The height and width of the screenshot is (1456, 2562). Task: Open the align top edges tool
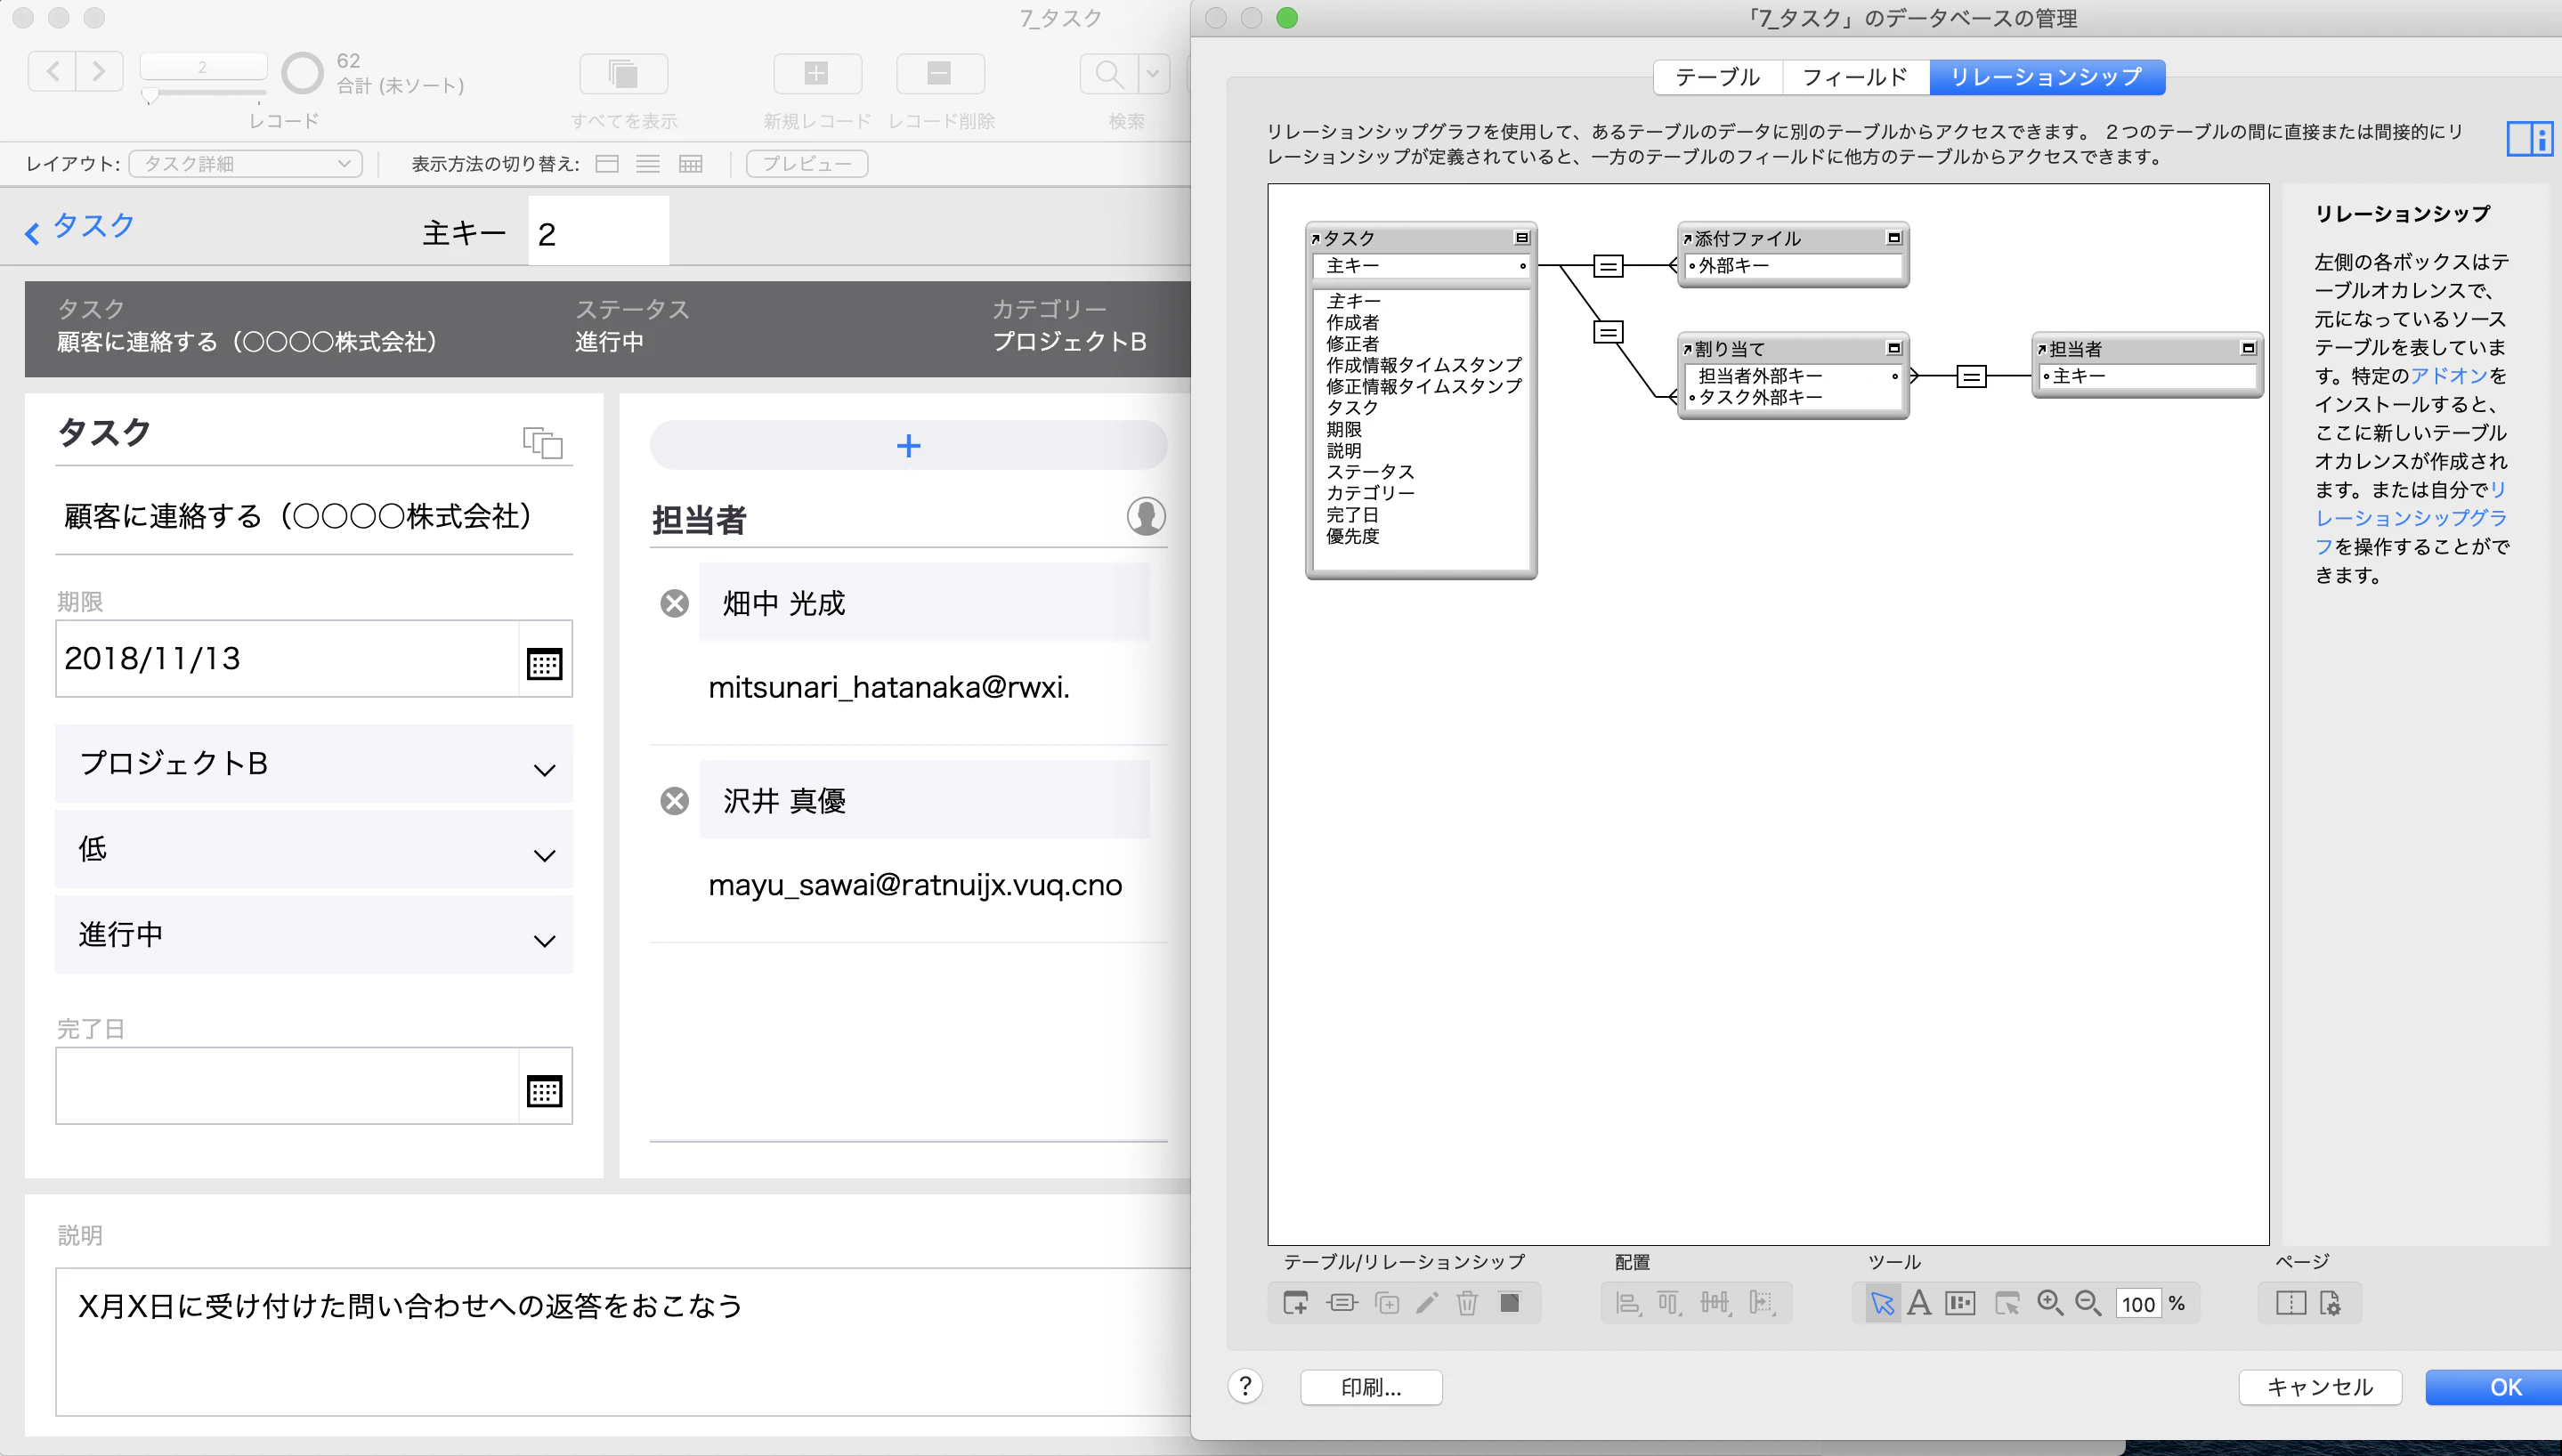click(x=1669, y=1303)
